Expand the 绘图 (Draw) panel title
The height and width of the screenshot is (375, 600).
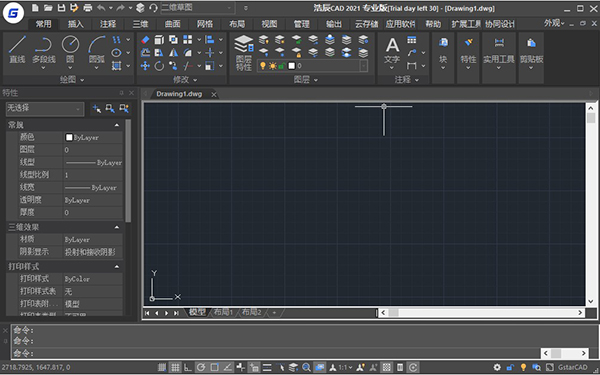(x=72, y=80)
